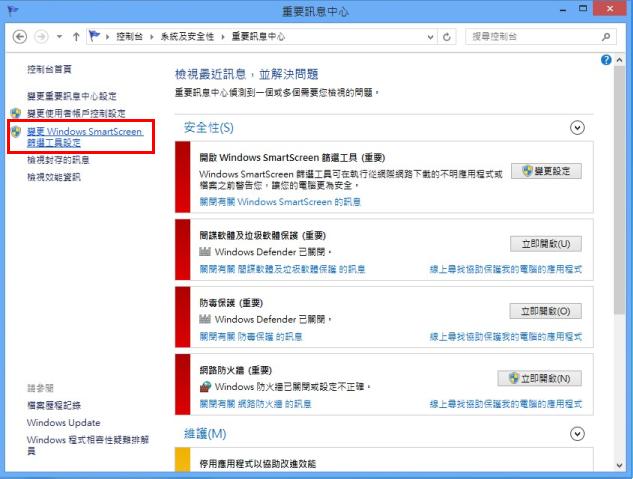Click the 維護(M) section heading
Image resolution: width=633 pixels, height=479 pixels.
coord(205,434)
